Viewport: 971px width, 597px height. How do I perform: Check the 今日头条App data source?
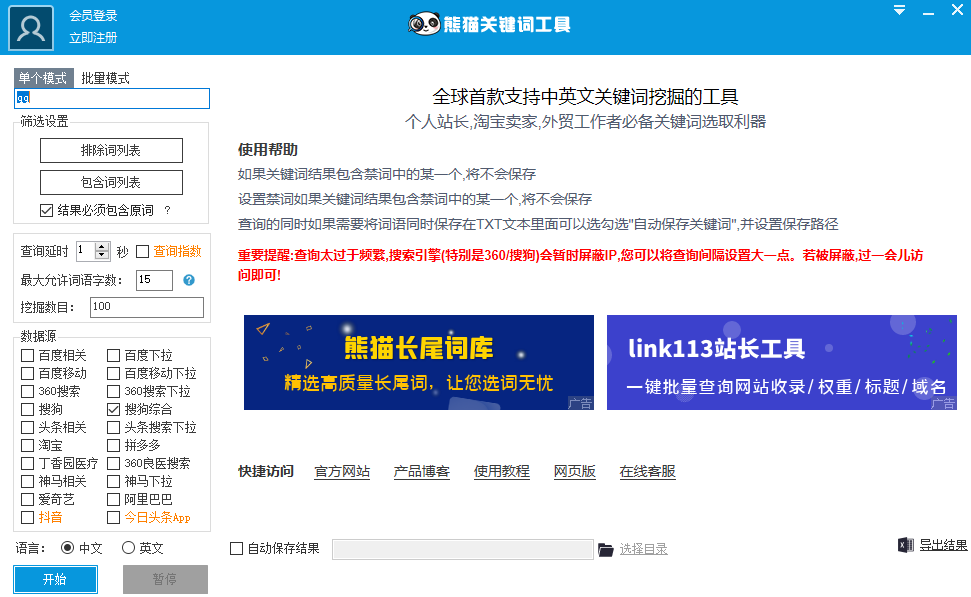[113, 517]
